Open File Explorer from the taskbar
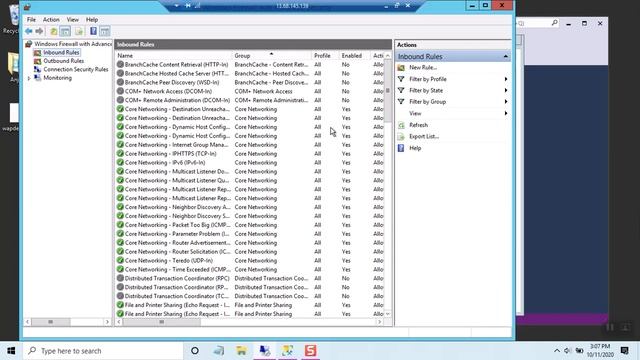The width and height of the screenshot is (640, 360). (241, 351)
